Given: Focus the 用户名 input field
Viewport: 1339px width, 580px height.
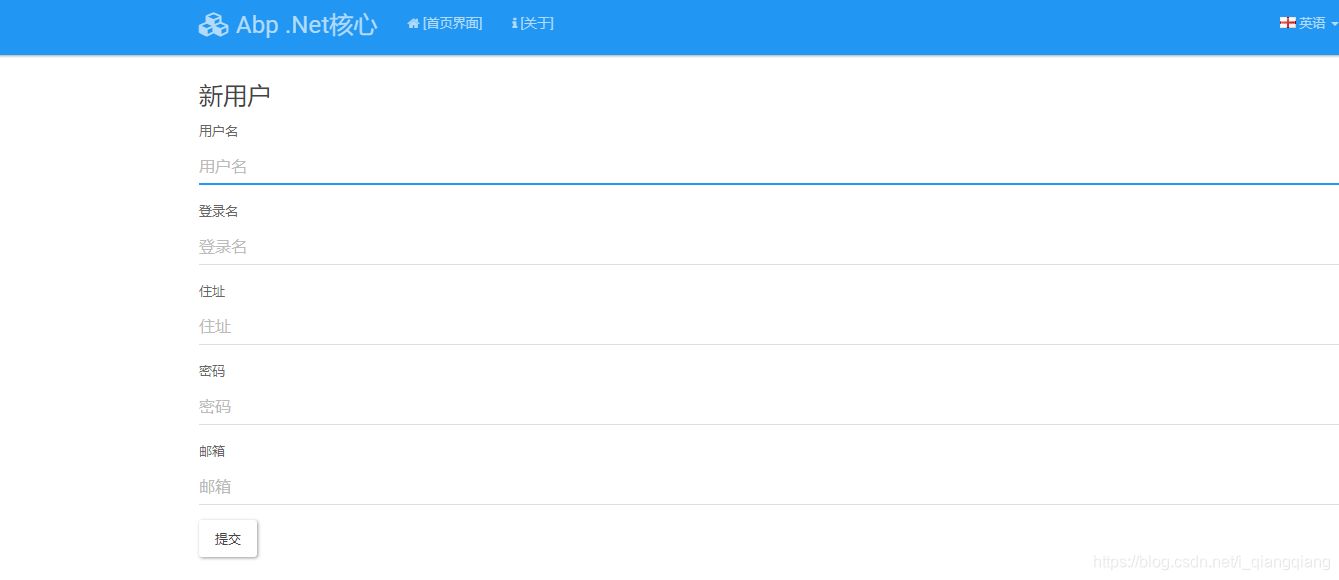Looking at the screenshot, I should point(769,167).
